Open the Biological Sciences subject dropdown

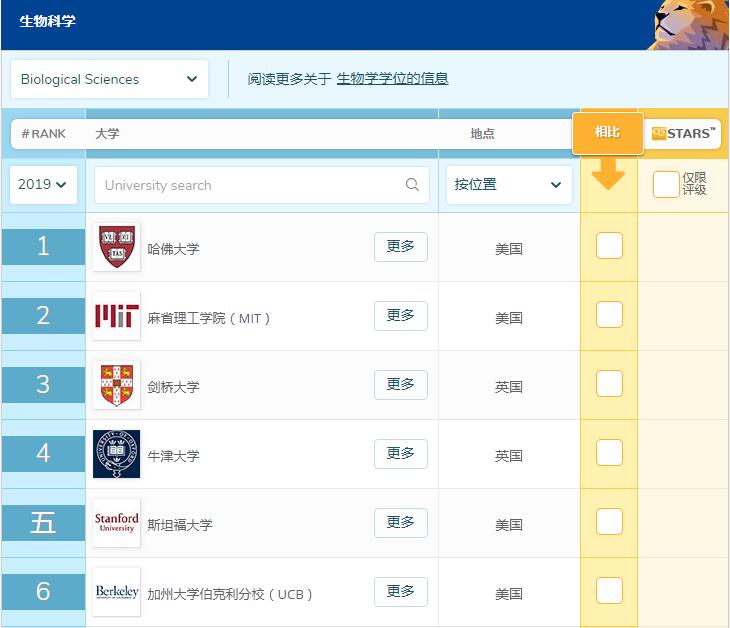tap(109, 79)
